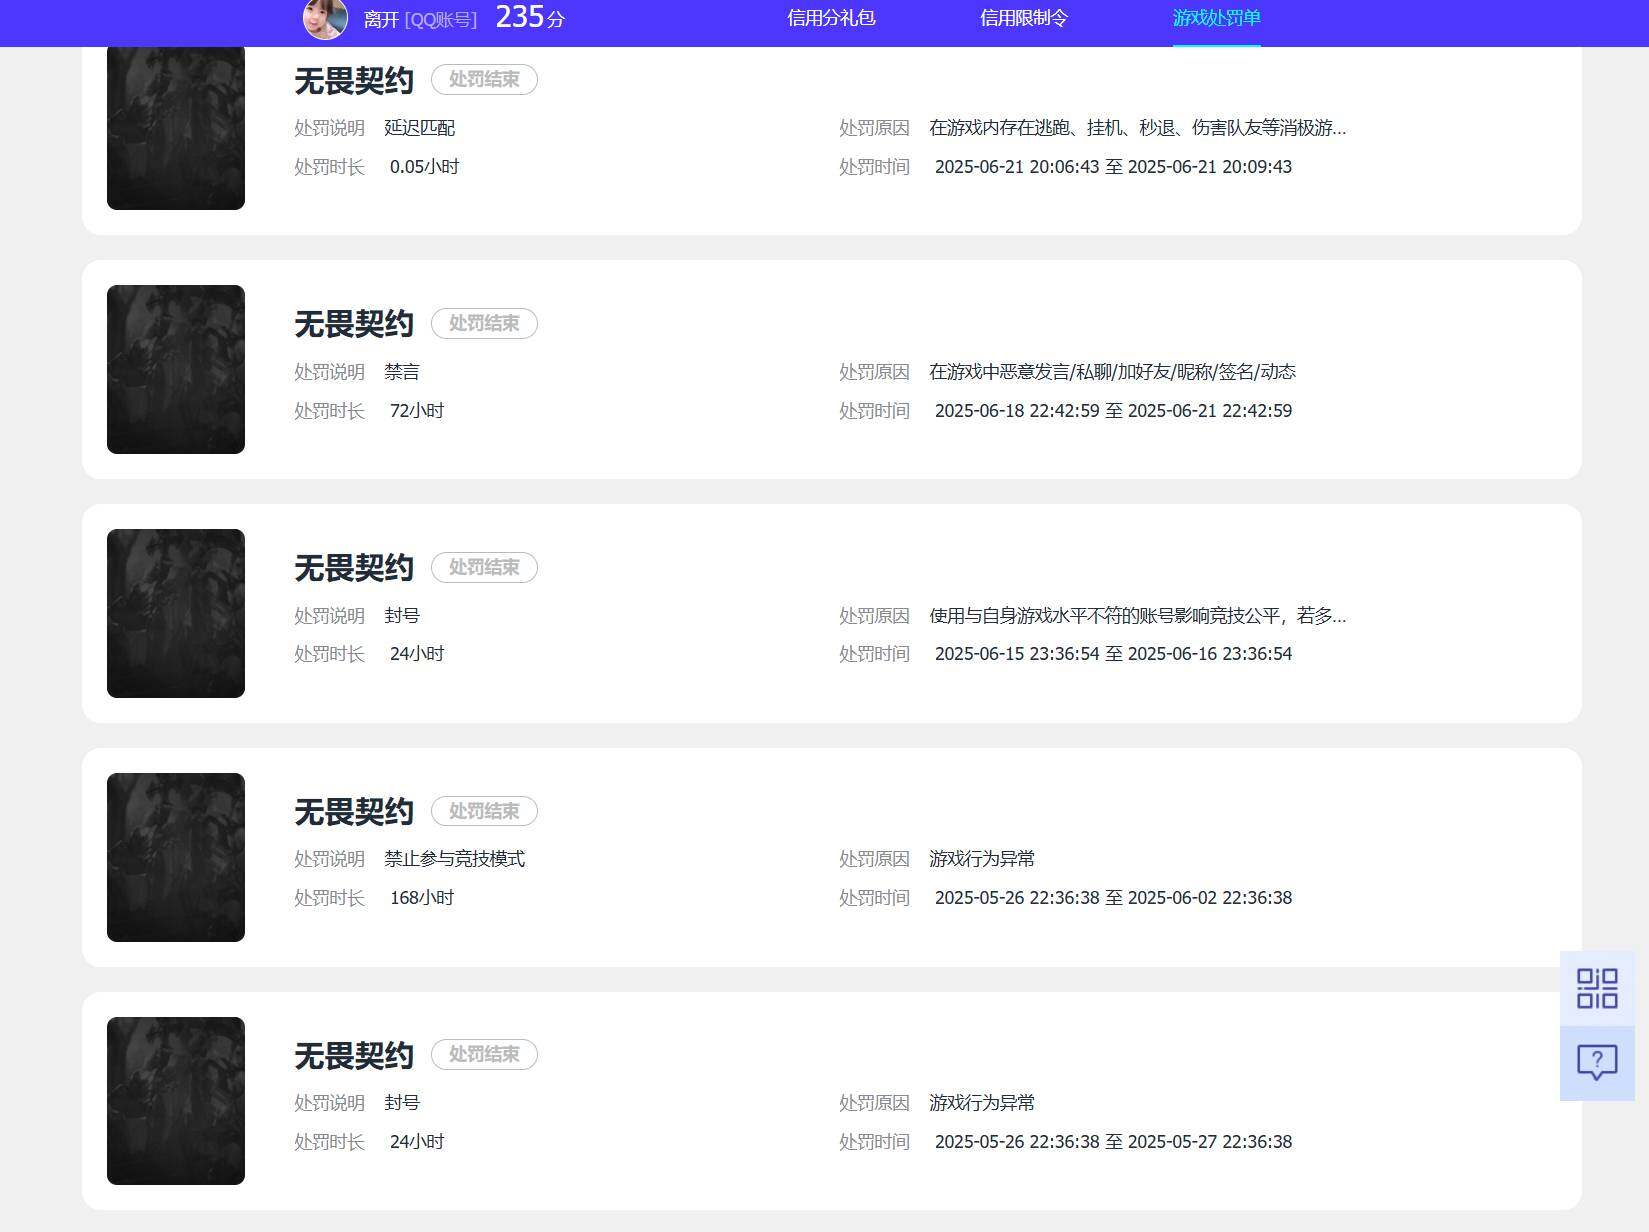1649x1232 pixels.
Task: Click game thumbnail of 禁言 record
Action: [x=176, y=369]
